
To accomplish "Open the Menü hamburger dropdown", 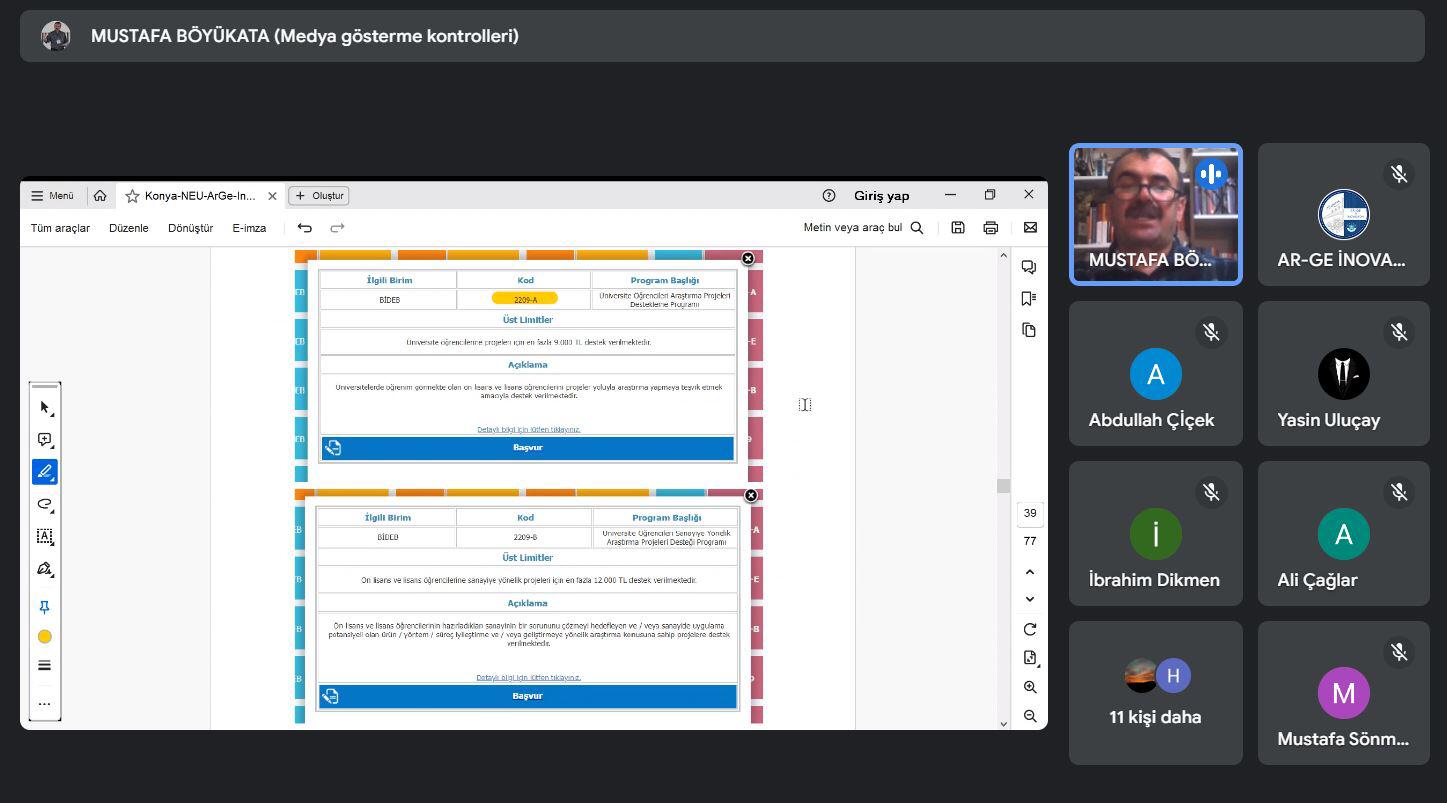I will pyautogui.click(x=52, y=196).
